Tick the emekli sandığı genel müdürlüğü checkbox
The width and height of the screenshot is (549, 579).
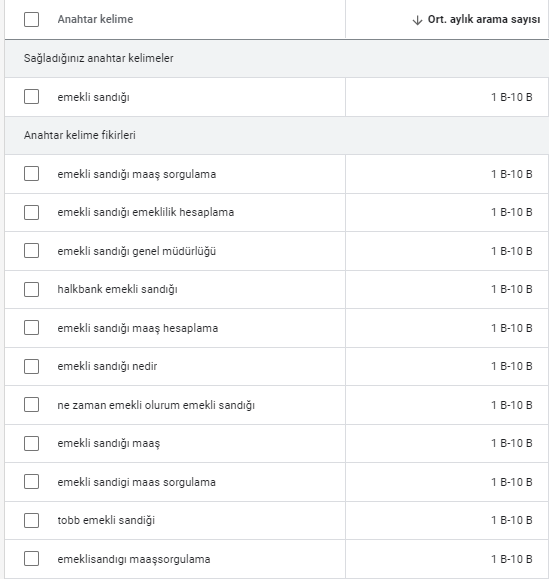coord(31,251)
